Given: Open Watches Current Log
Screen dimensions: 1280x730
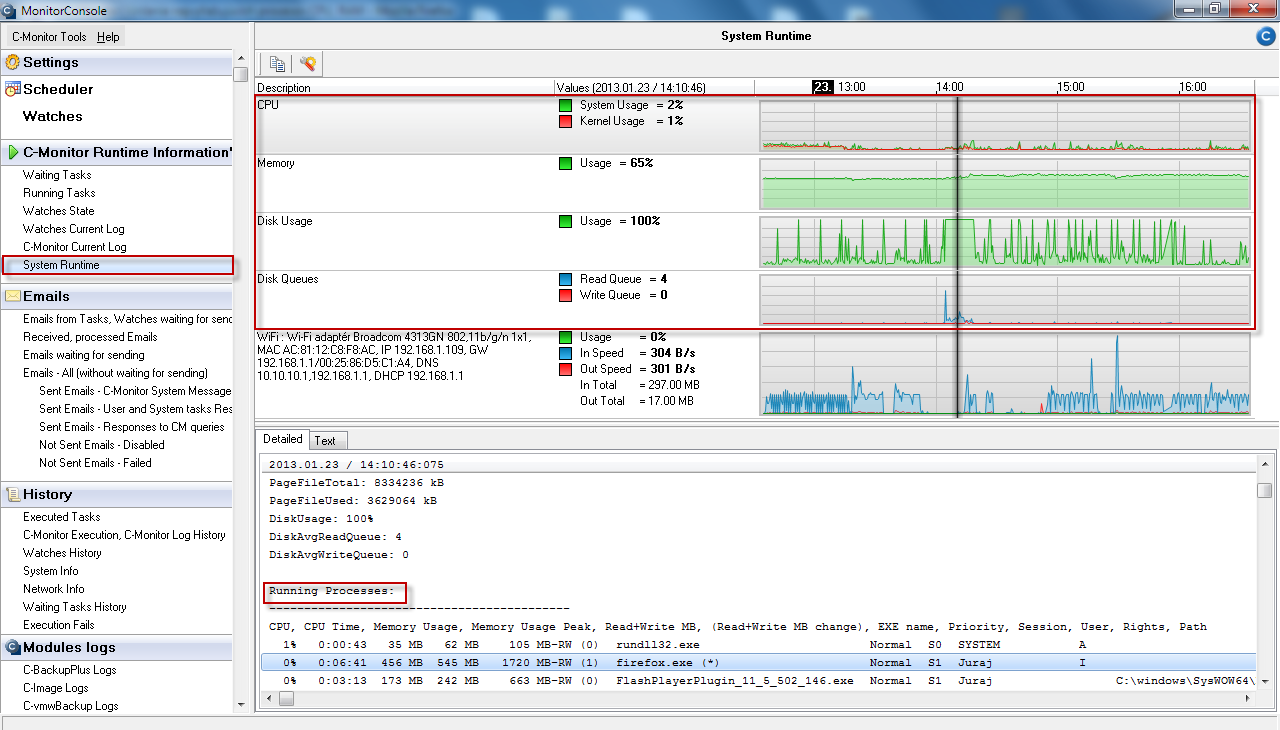Looking at the screenshot, I should click(x=74, y=229).
